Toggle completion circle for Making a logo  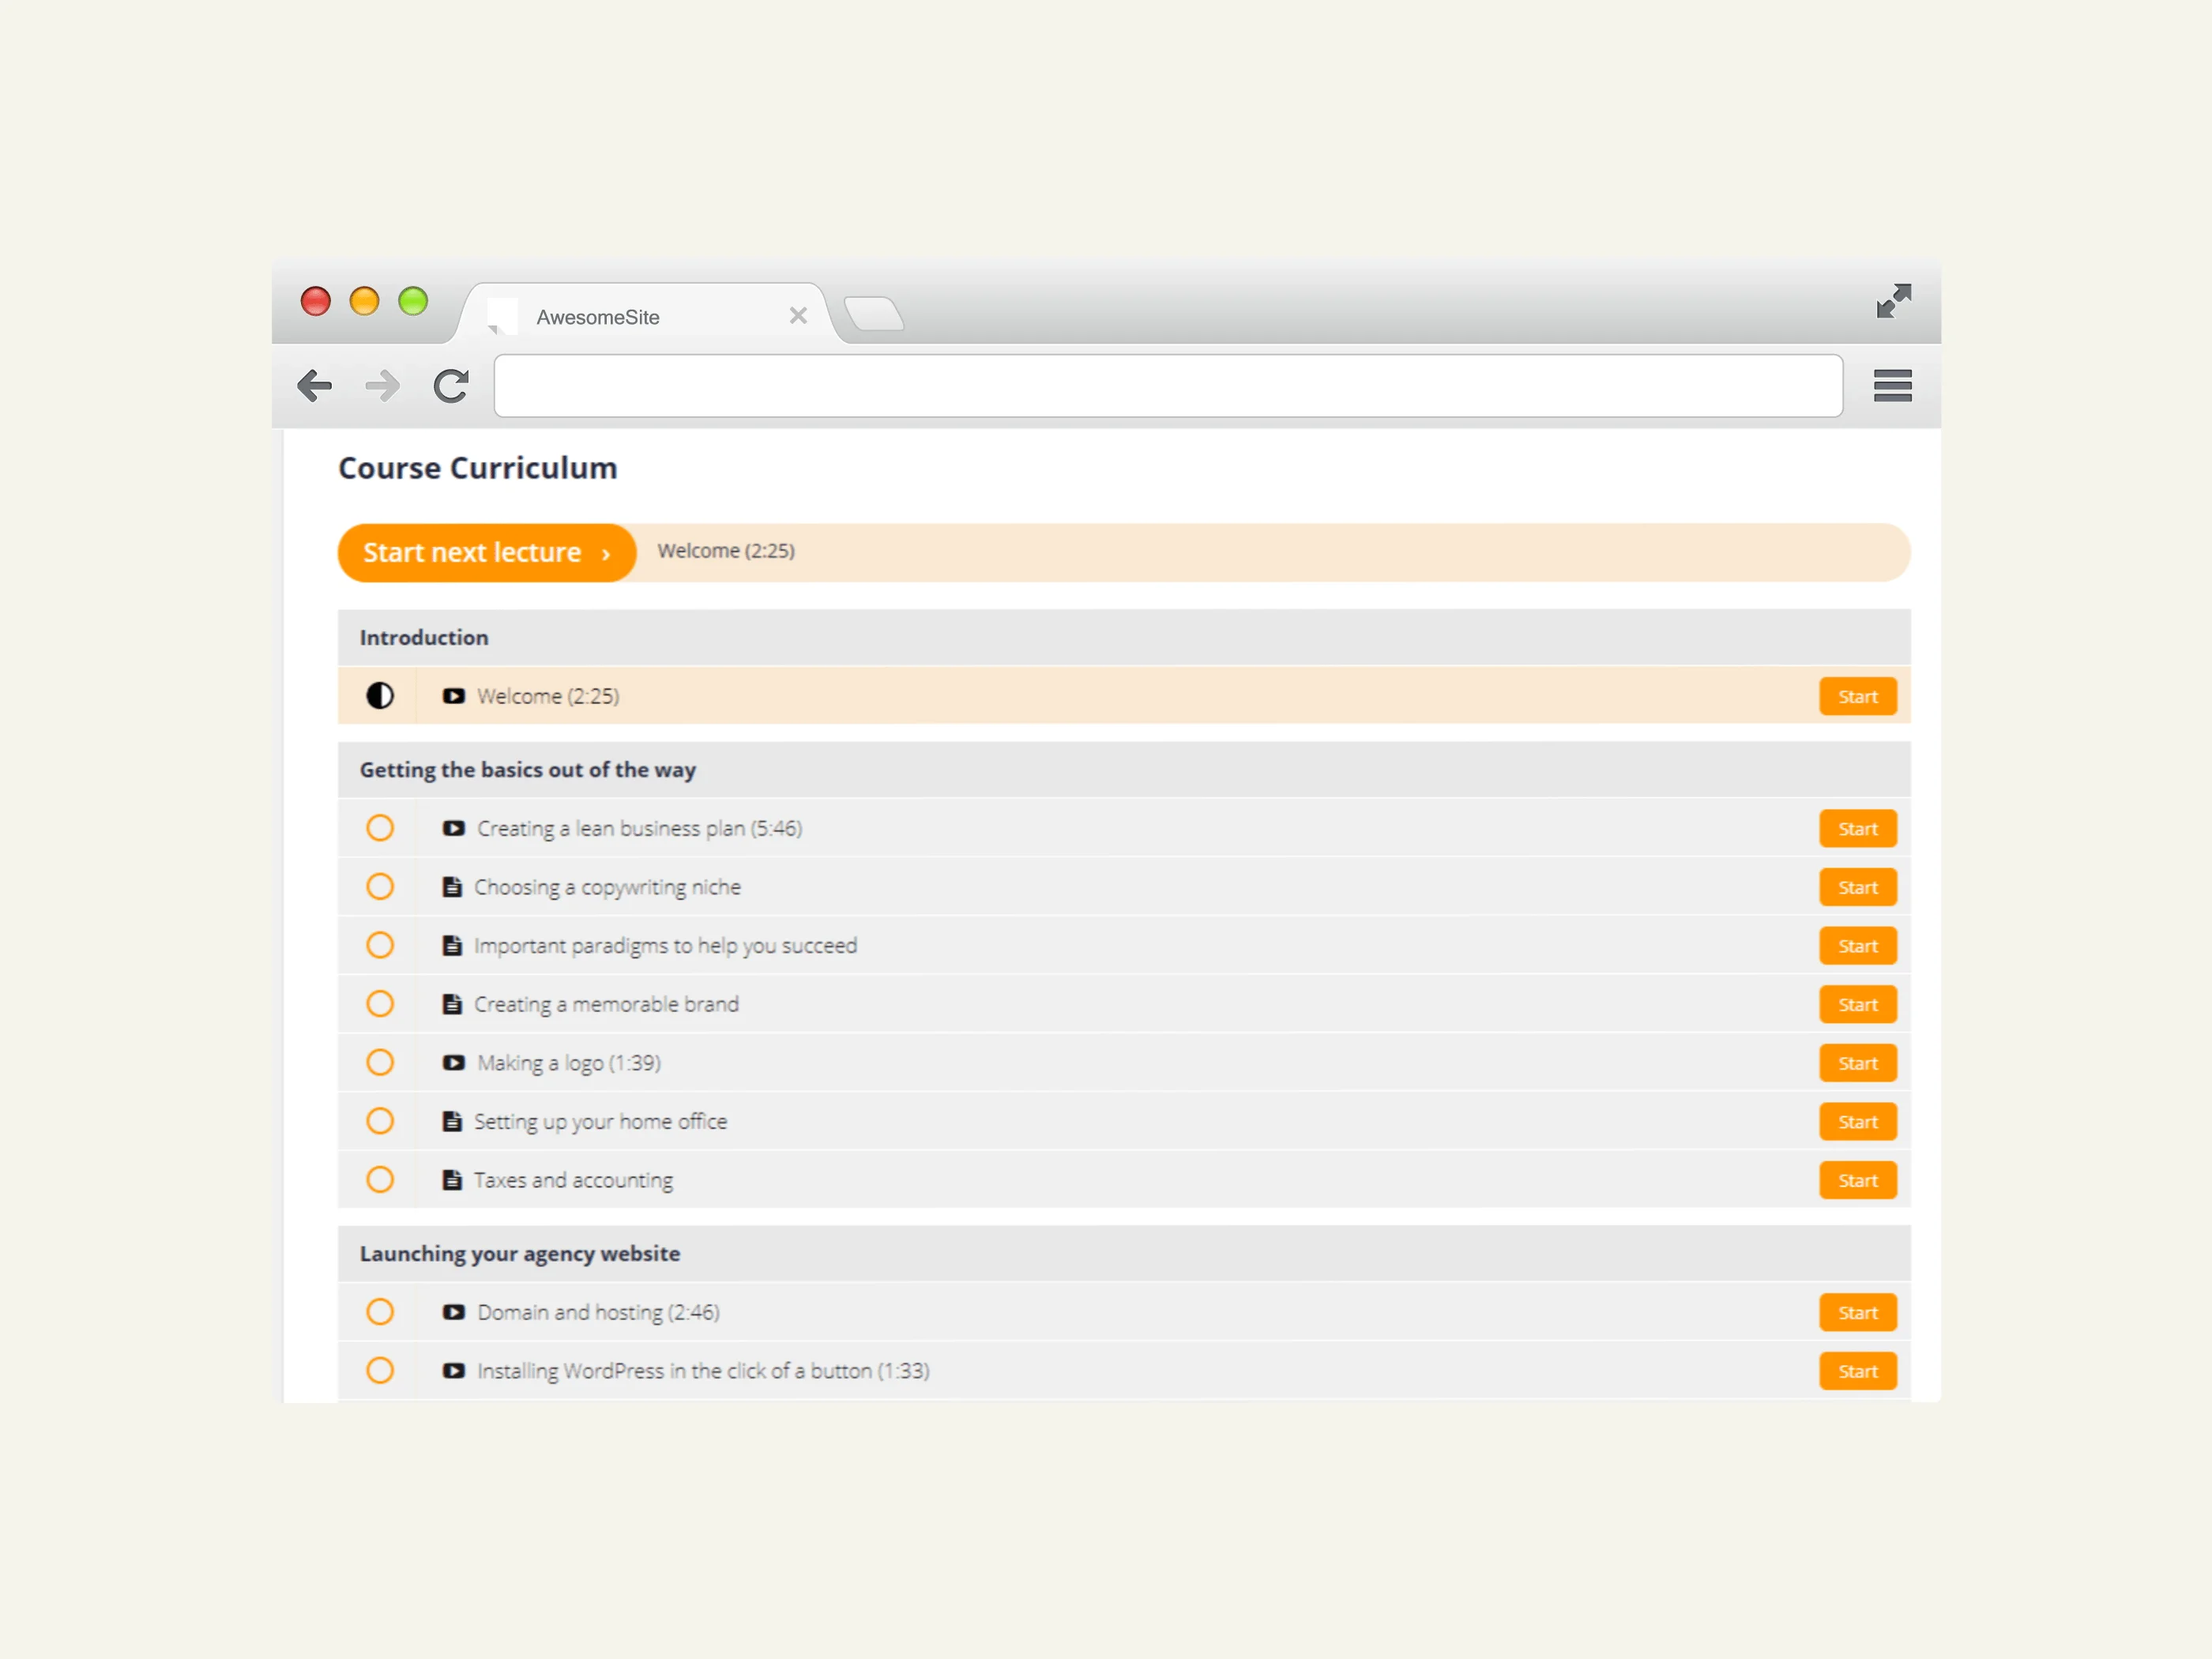(380, 1062)
